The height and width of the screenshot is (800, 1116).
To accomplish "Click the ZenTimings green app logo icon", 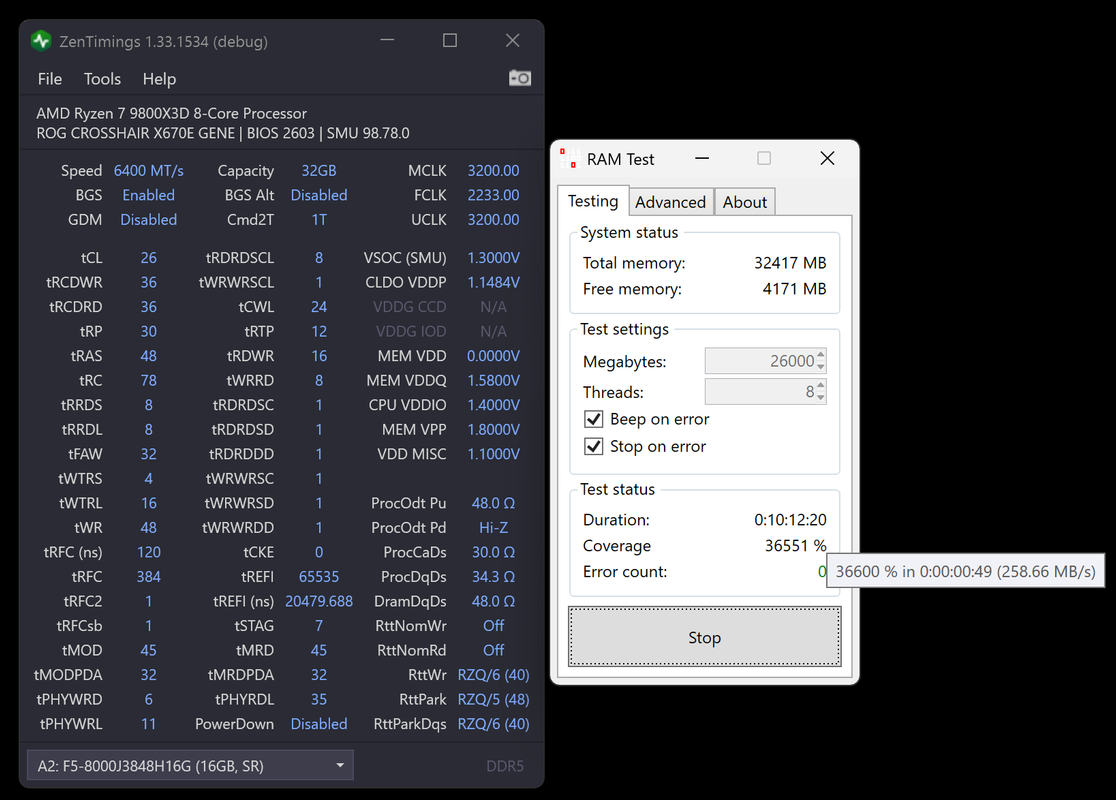I will [41, 41].
